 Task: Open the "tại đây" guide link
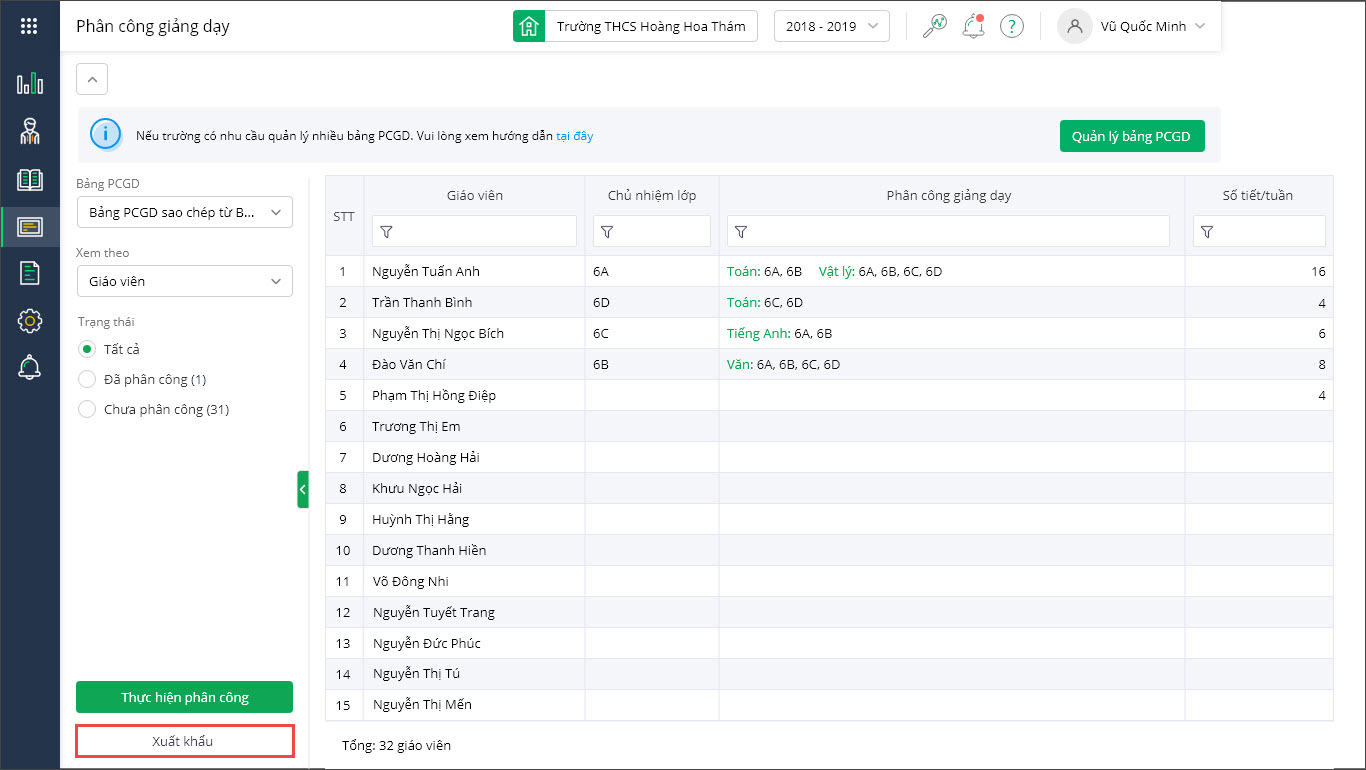tap(575, 136)
